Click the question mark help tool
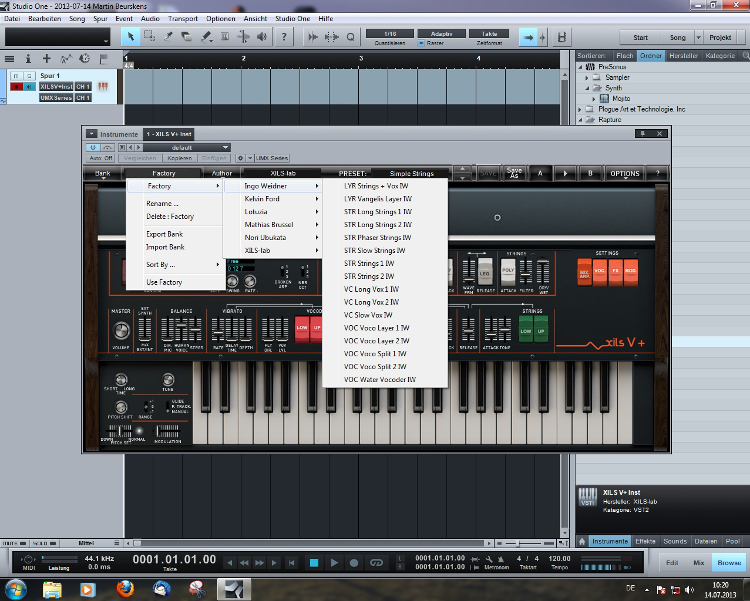The image size is (750, 601). click(284, 37)
